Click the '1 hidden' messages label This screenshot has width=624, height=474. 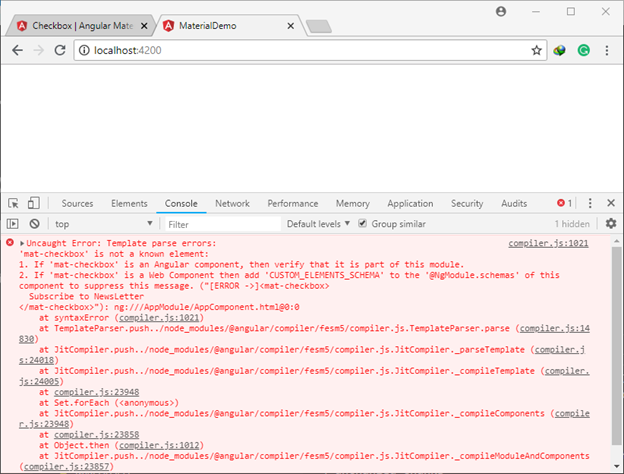572,224
